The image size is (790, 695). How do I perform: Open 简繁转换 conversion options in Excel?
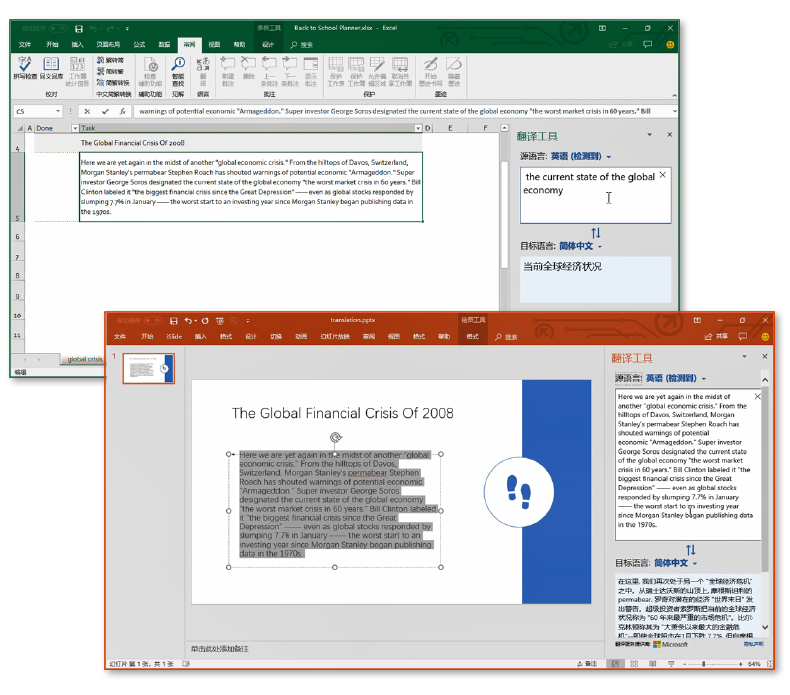pos(113,82)
